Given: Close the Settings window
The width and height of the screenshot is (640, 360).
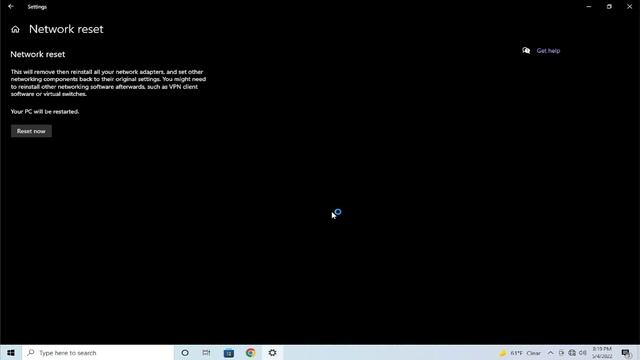Looking at the screenshot, I should click(629, 7).
